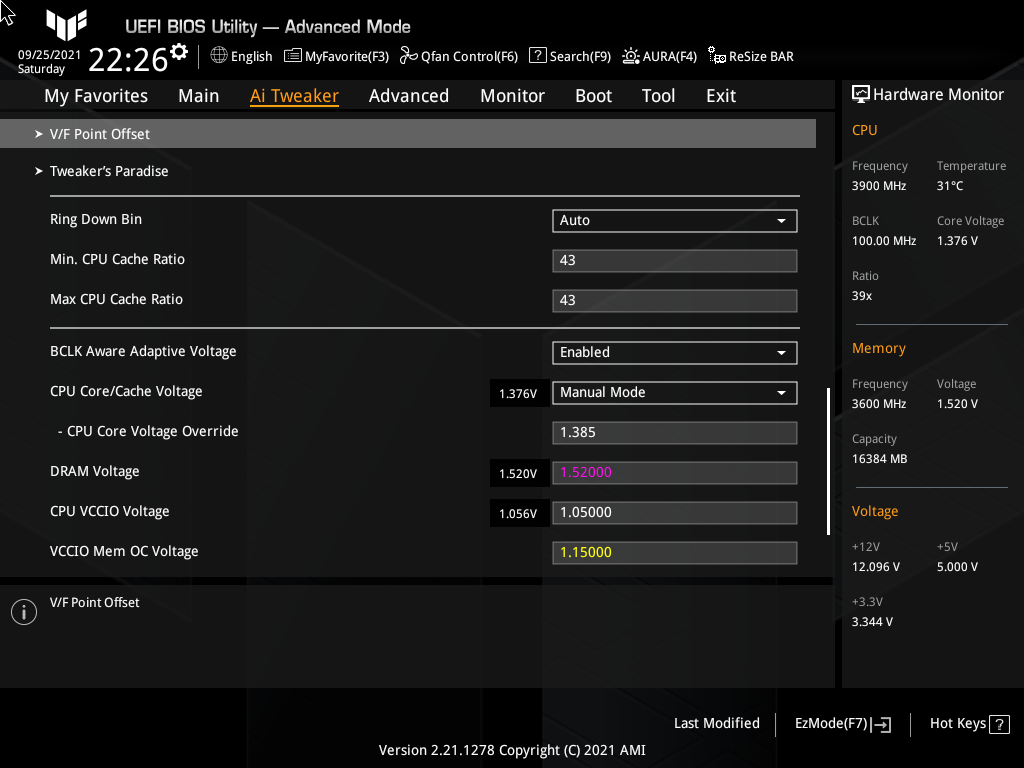The width and height of the screenshot is (1024, 768).
Task: Open the Ring Down Bin dropdown
Action: pyautogui.click(x=675, y=221)
